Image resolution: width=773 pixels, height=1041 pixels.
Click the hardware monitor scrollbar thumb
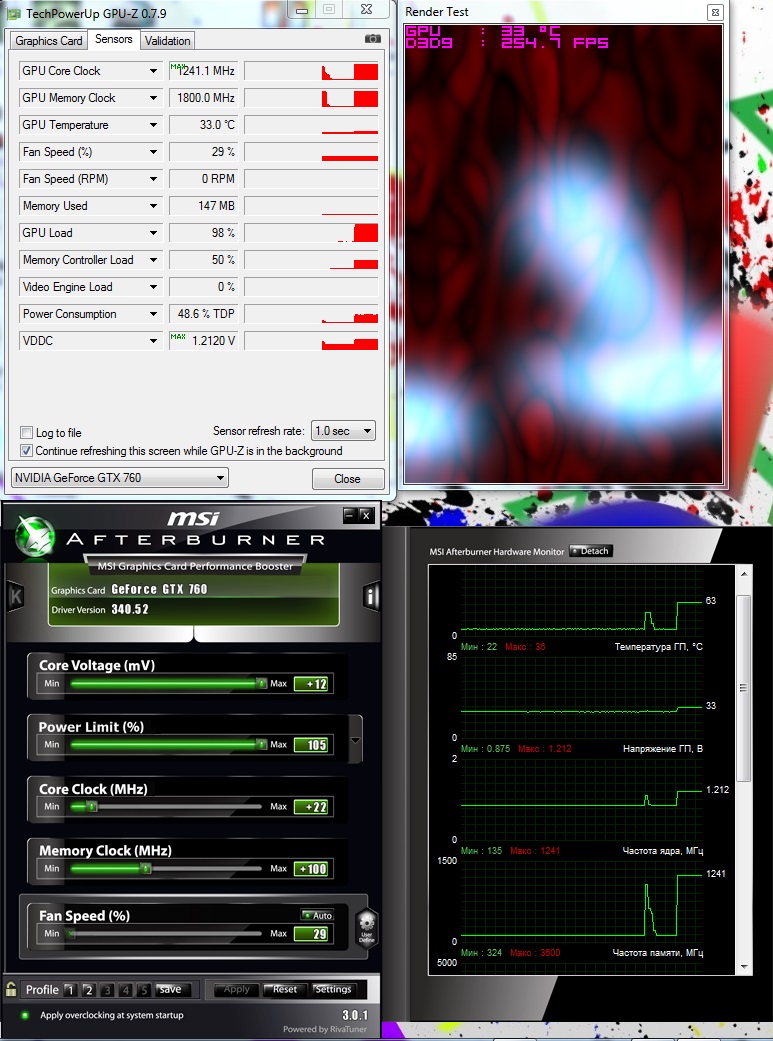tap(744, 688)
